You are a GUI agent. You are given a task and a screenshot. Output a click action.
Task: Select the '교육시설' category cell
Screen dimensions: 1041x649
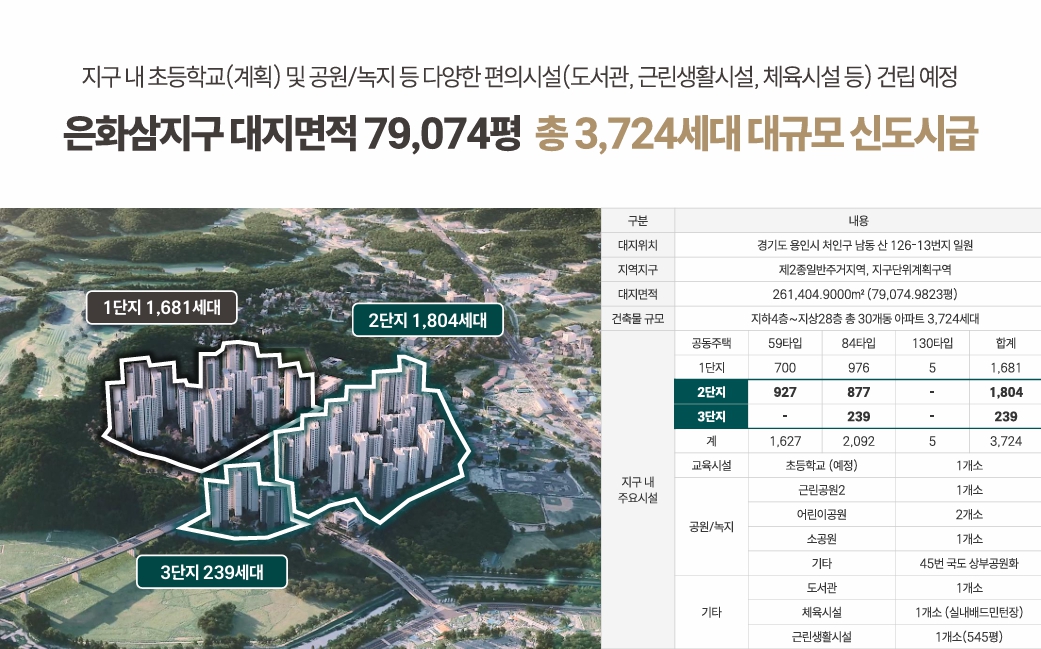pyautogui.click(x=711, y=466)
